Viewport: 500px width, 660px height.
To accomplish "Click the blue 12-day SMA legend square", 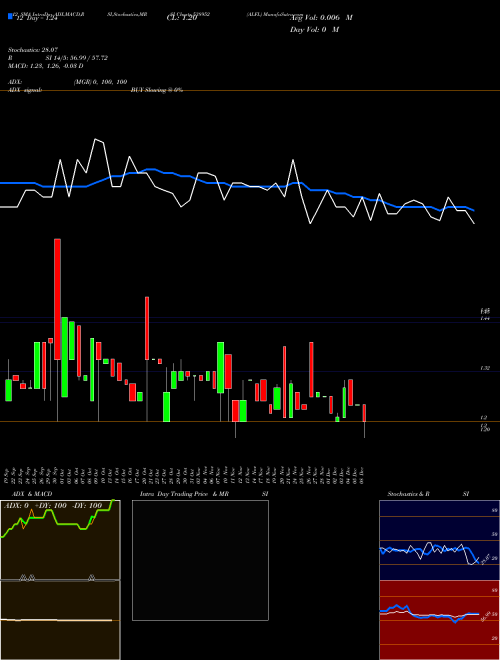I will coord(11,16).
